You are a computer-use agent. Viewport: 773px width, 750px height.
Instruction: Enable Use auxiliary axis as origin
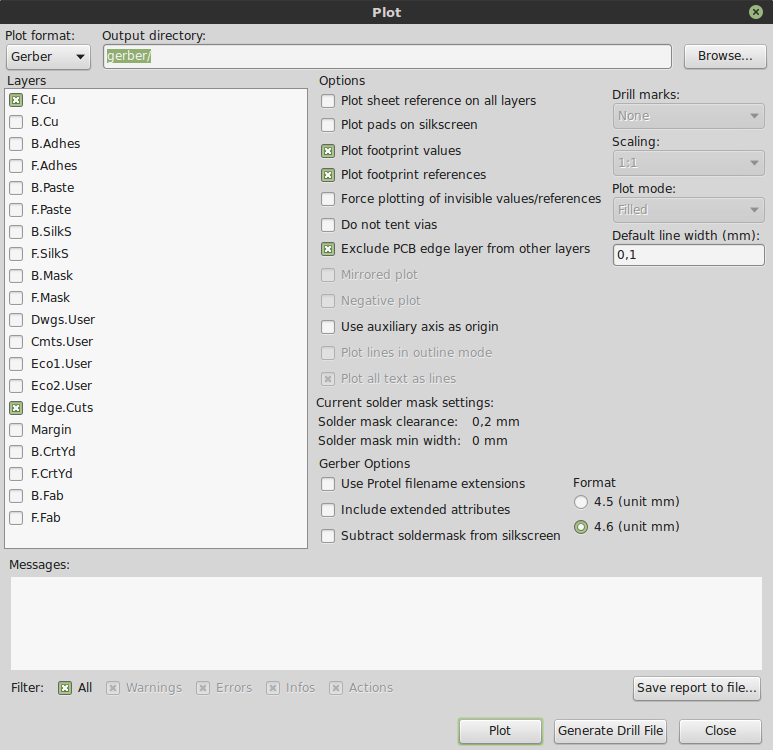[x=328, y=327]
